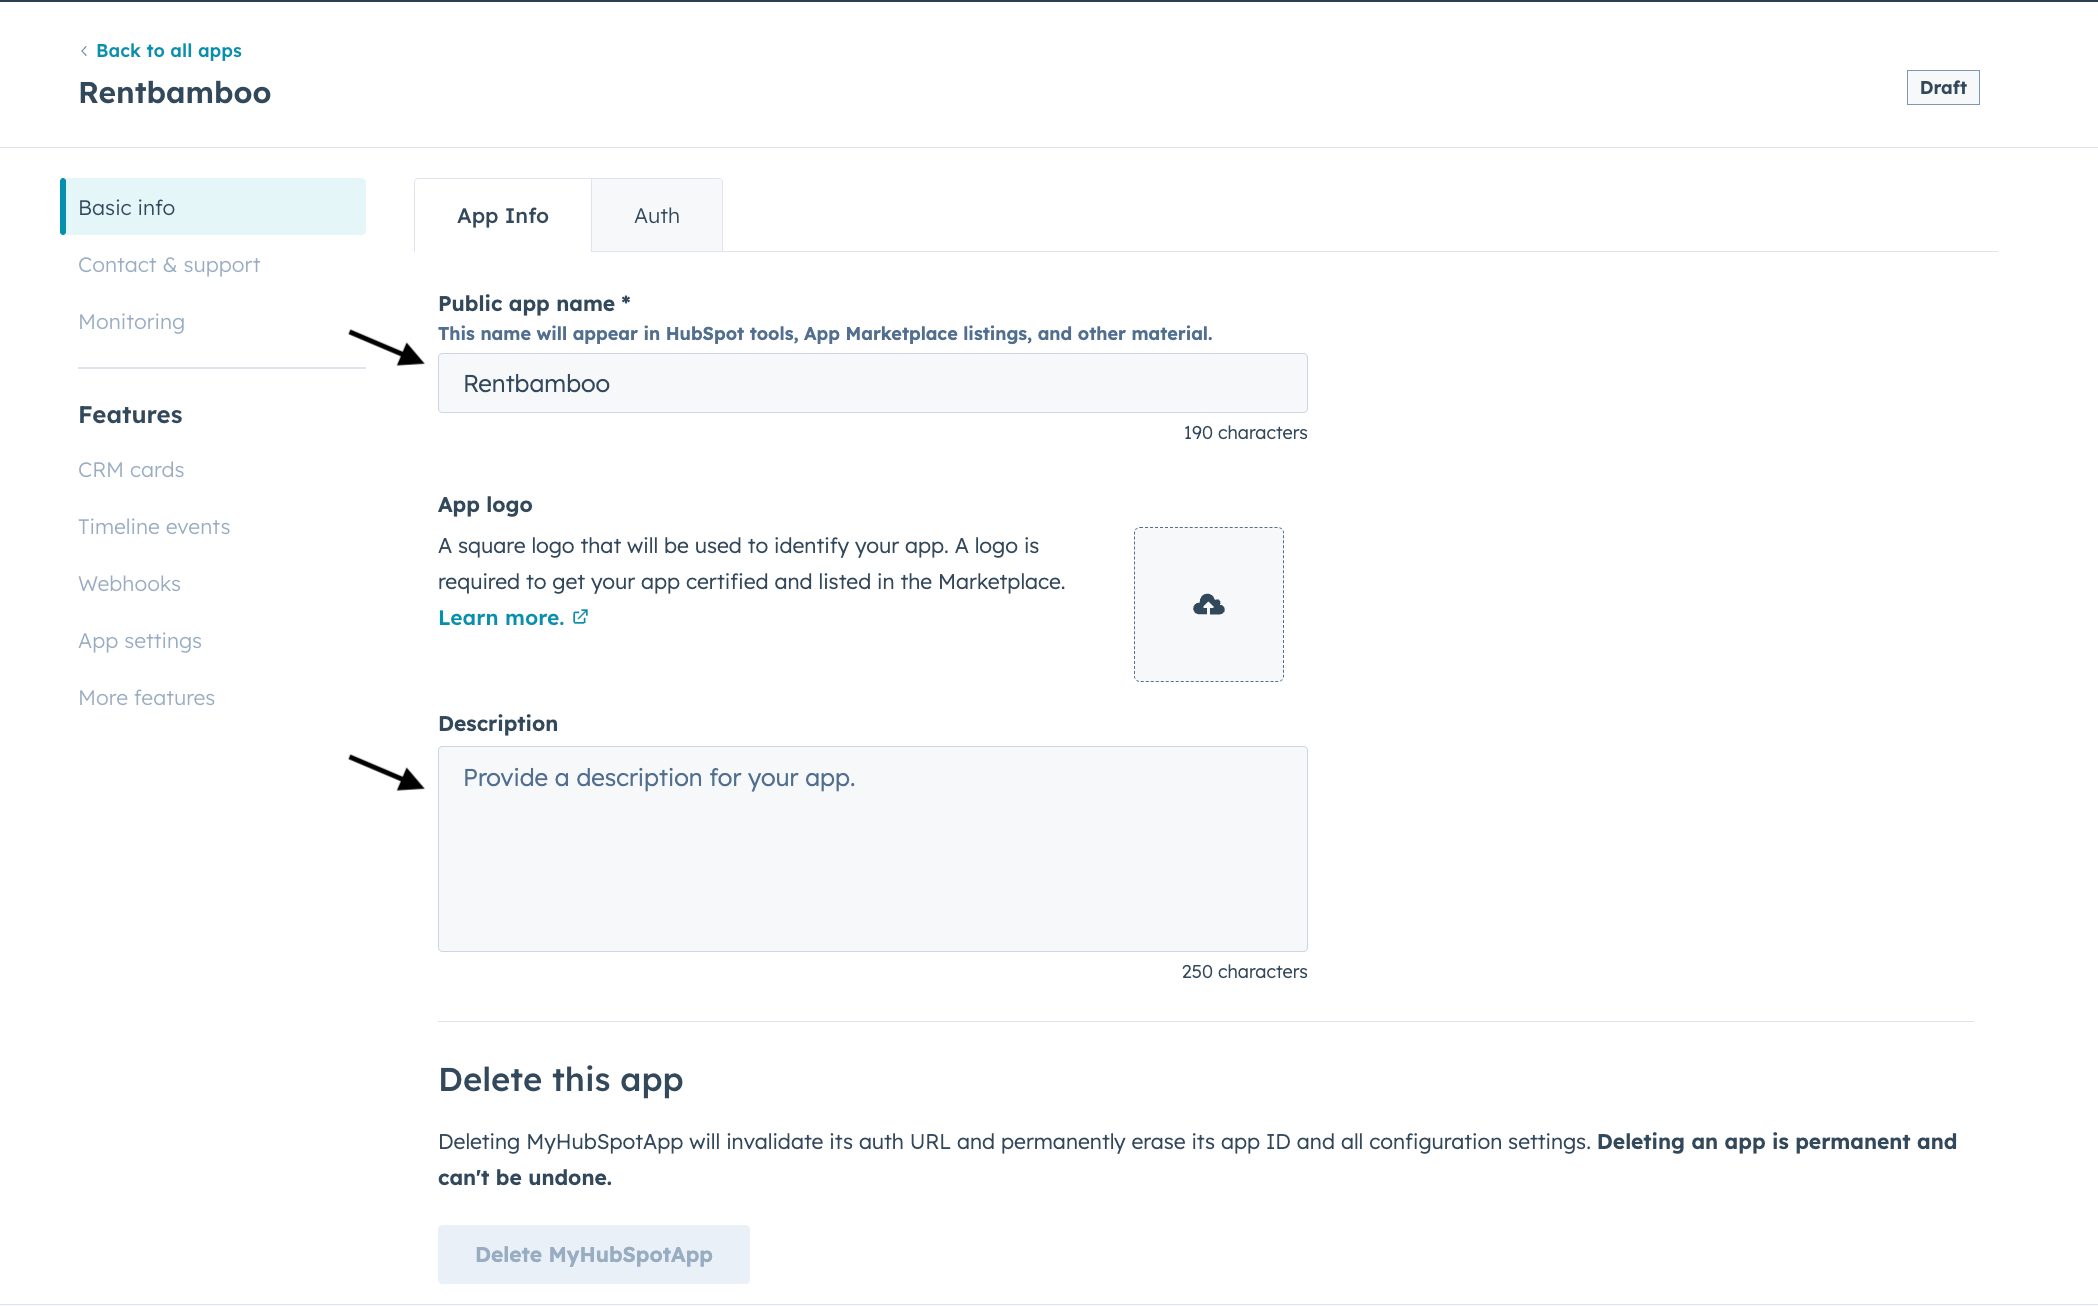Click the Draft status badge

(1943, 88)
